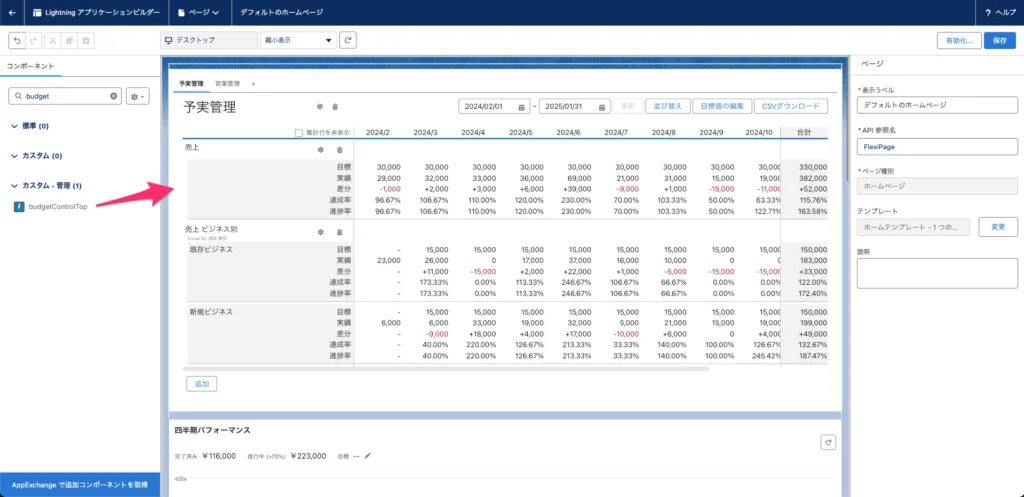Open the 縮小表示 zoom dropdown
1024x497 pixels.
tap(297, 41)
